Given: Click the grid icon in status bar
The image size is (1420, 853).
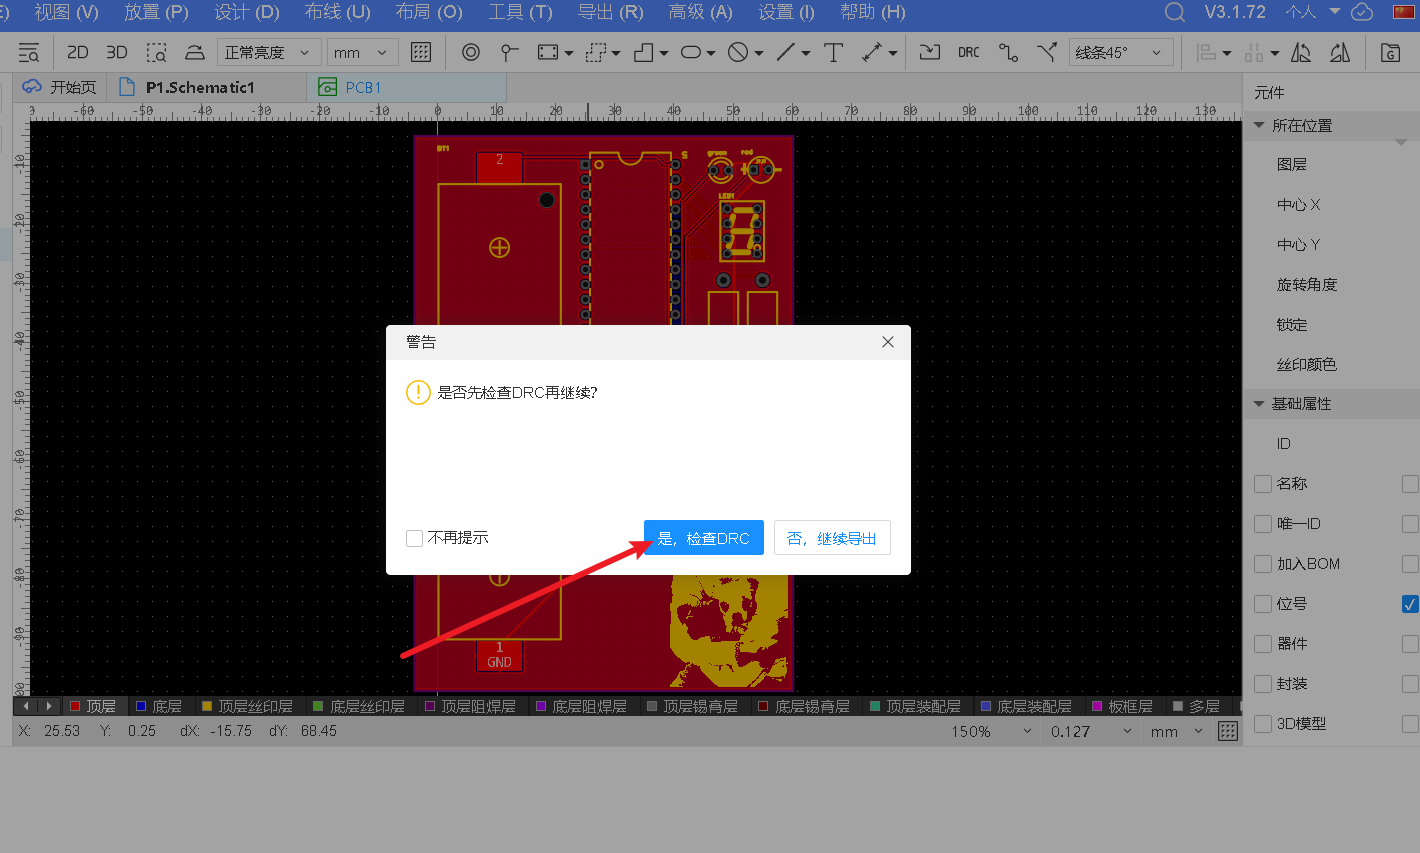Looking at the screenshot, I should pyautogui.click(x=1228, y=732).
